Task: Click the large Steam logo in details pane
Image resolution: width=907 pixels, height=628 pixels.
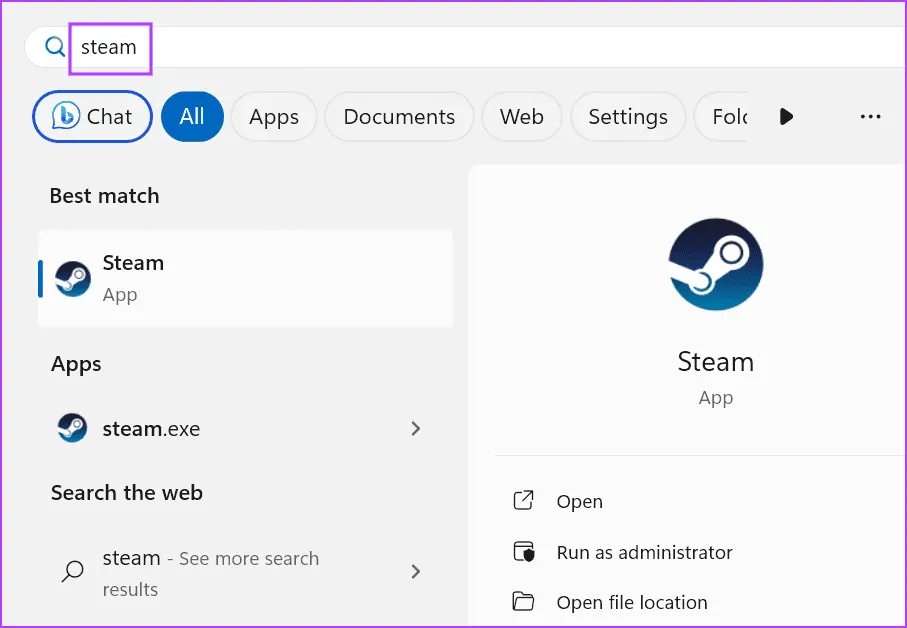Action: [x=715, y=265]
